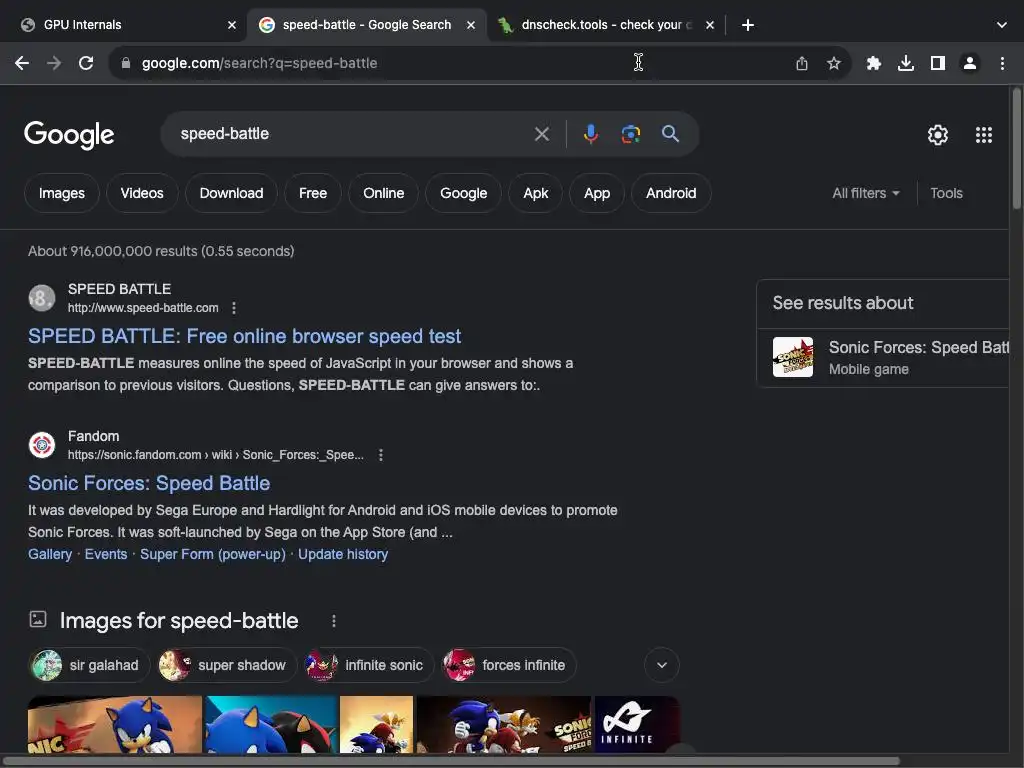This screenshot has width=1024, height=768.
Task: Open the Gallery sitelink
Action: pos(50,554)
